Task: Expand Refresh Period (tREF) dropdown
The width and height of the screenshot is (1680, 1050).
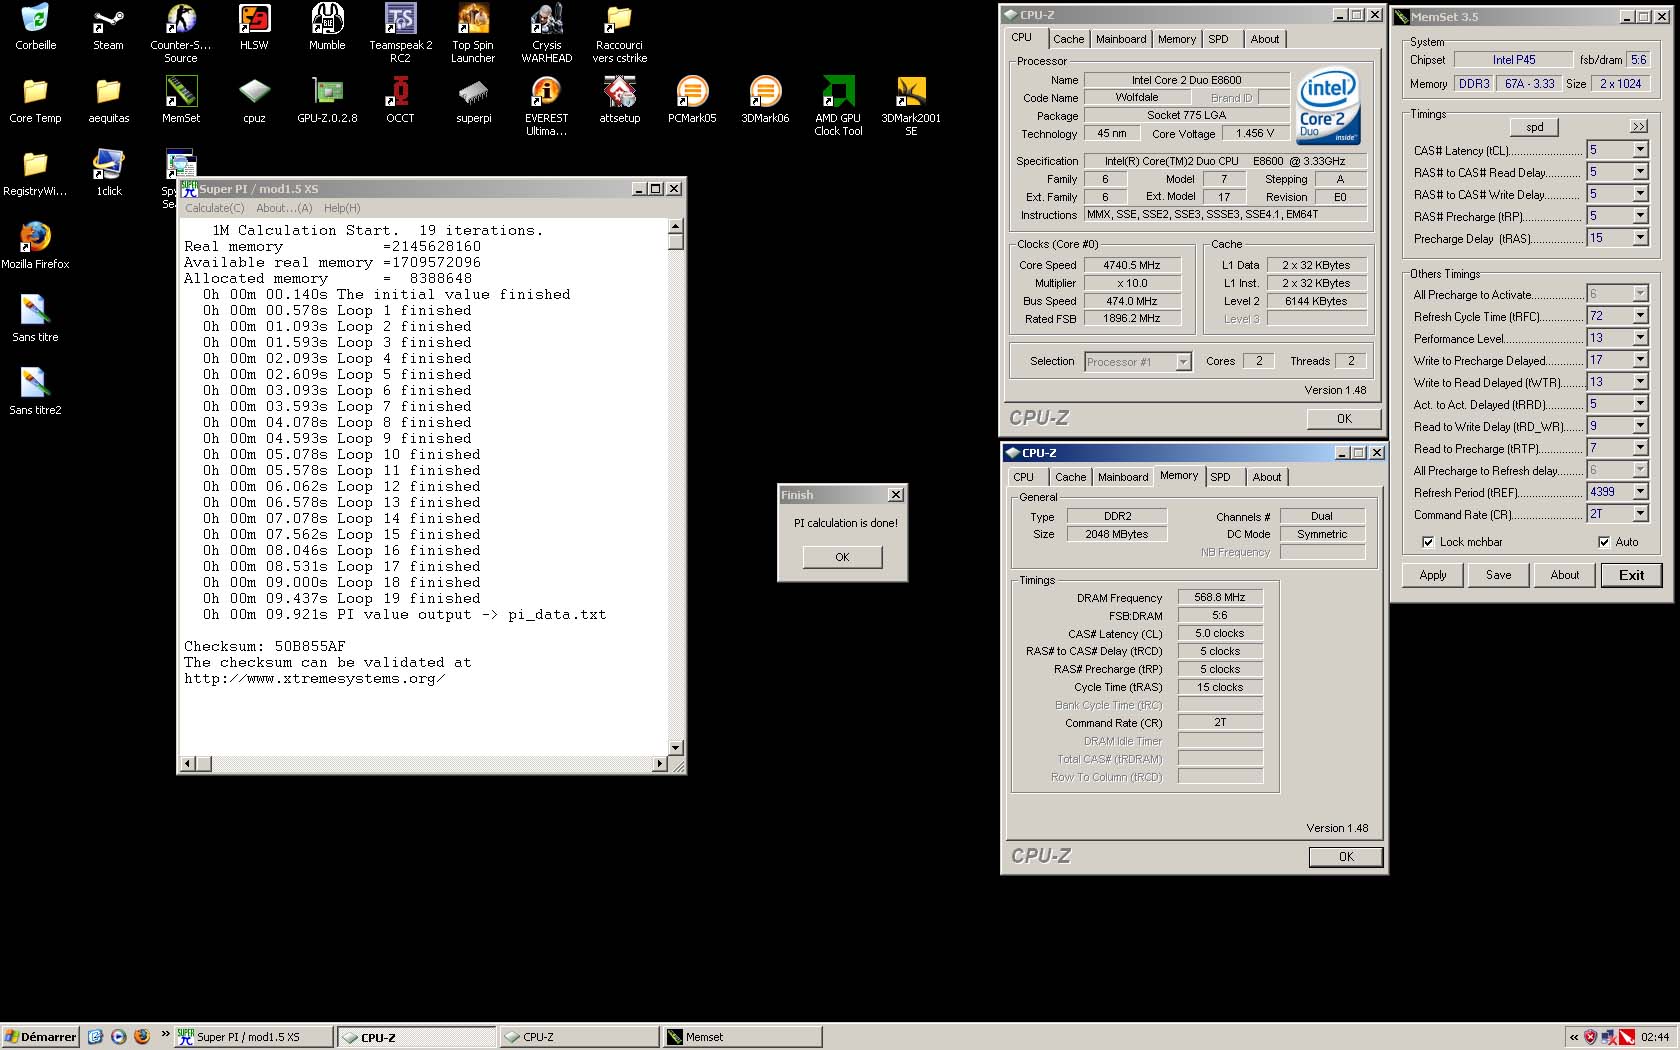Action: (1640, 492)
